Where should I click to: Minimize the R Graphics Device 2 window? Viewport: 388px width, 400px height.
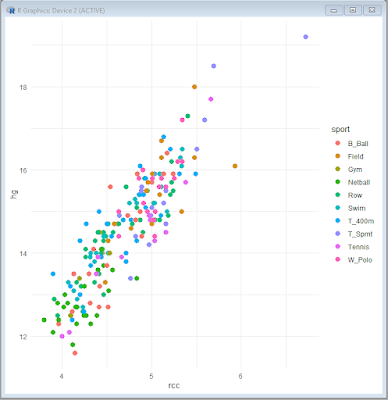click(334, 10)
